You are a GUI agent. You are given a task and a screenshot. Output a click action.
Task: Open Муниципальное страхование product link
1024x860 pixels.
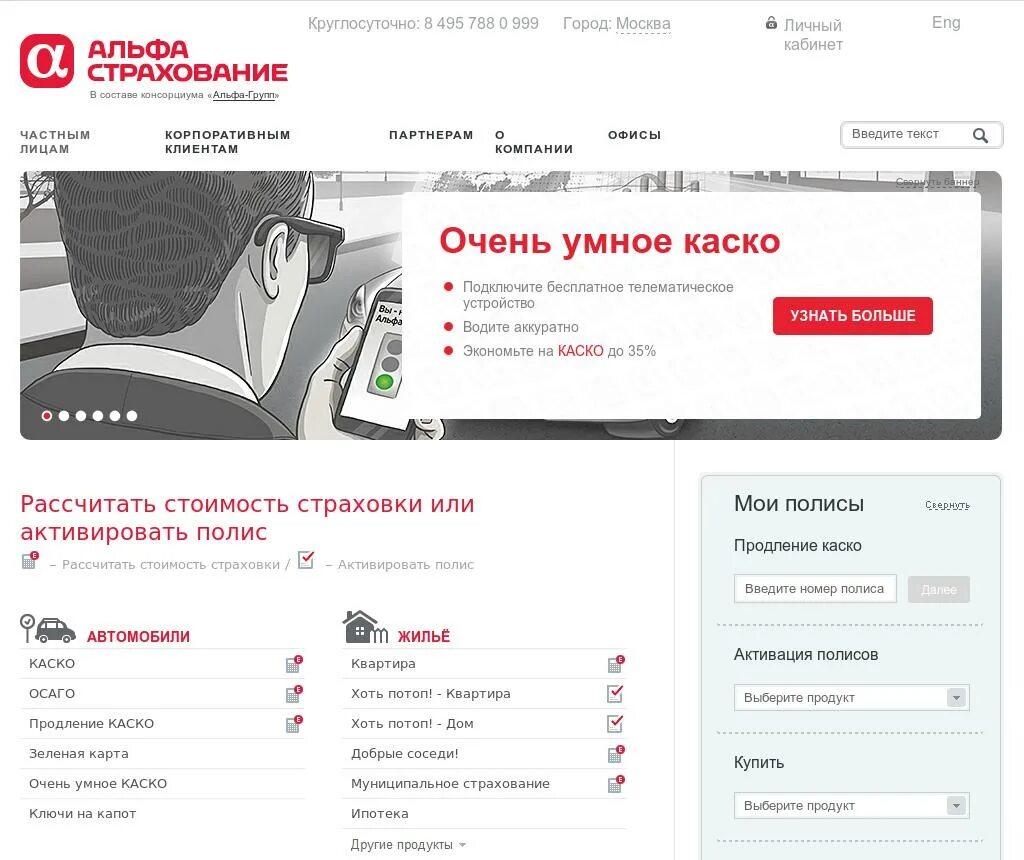click(450, 784)
